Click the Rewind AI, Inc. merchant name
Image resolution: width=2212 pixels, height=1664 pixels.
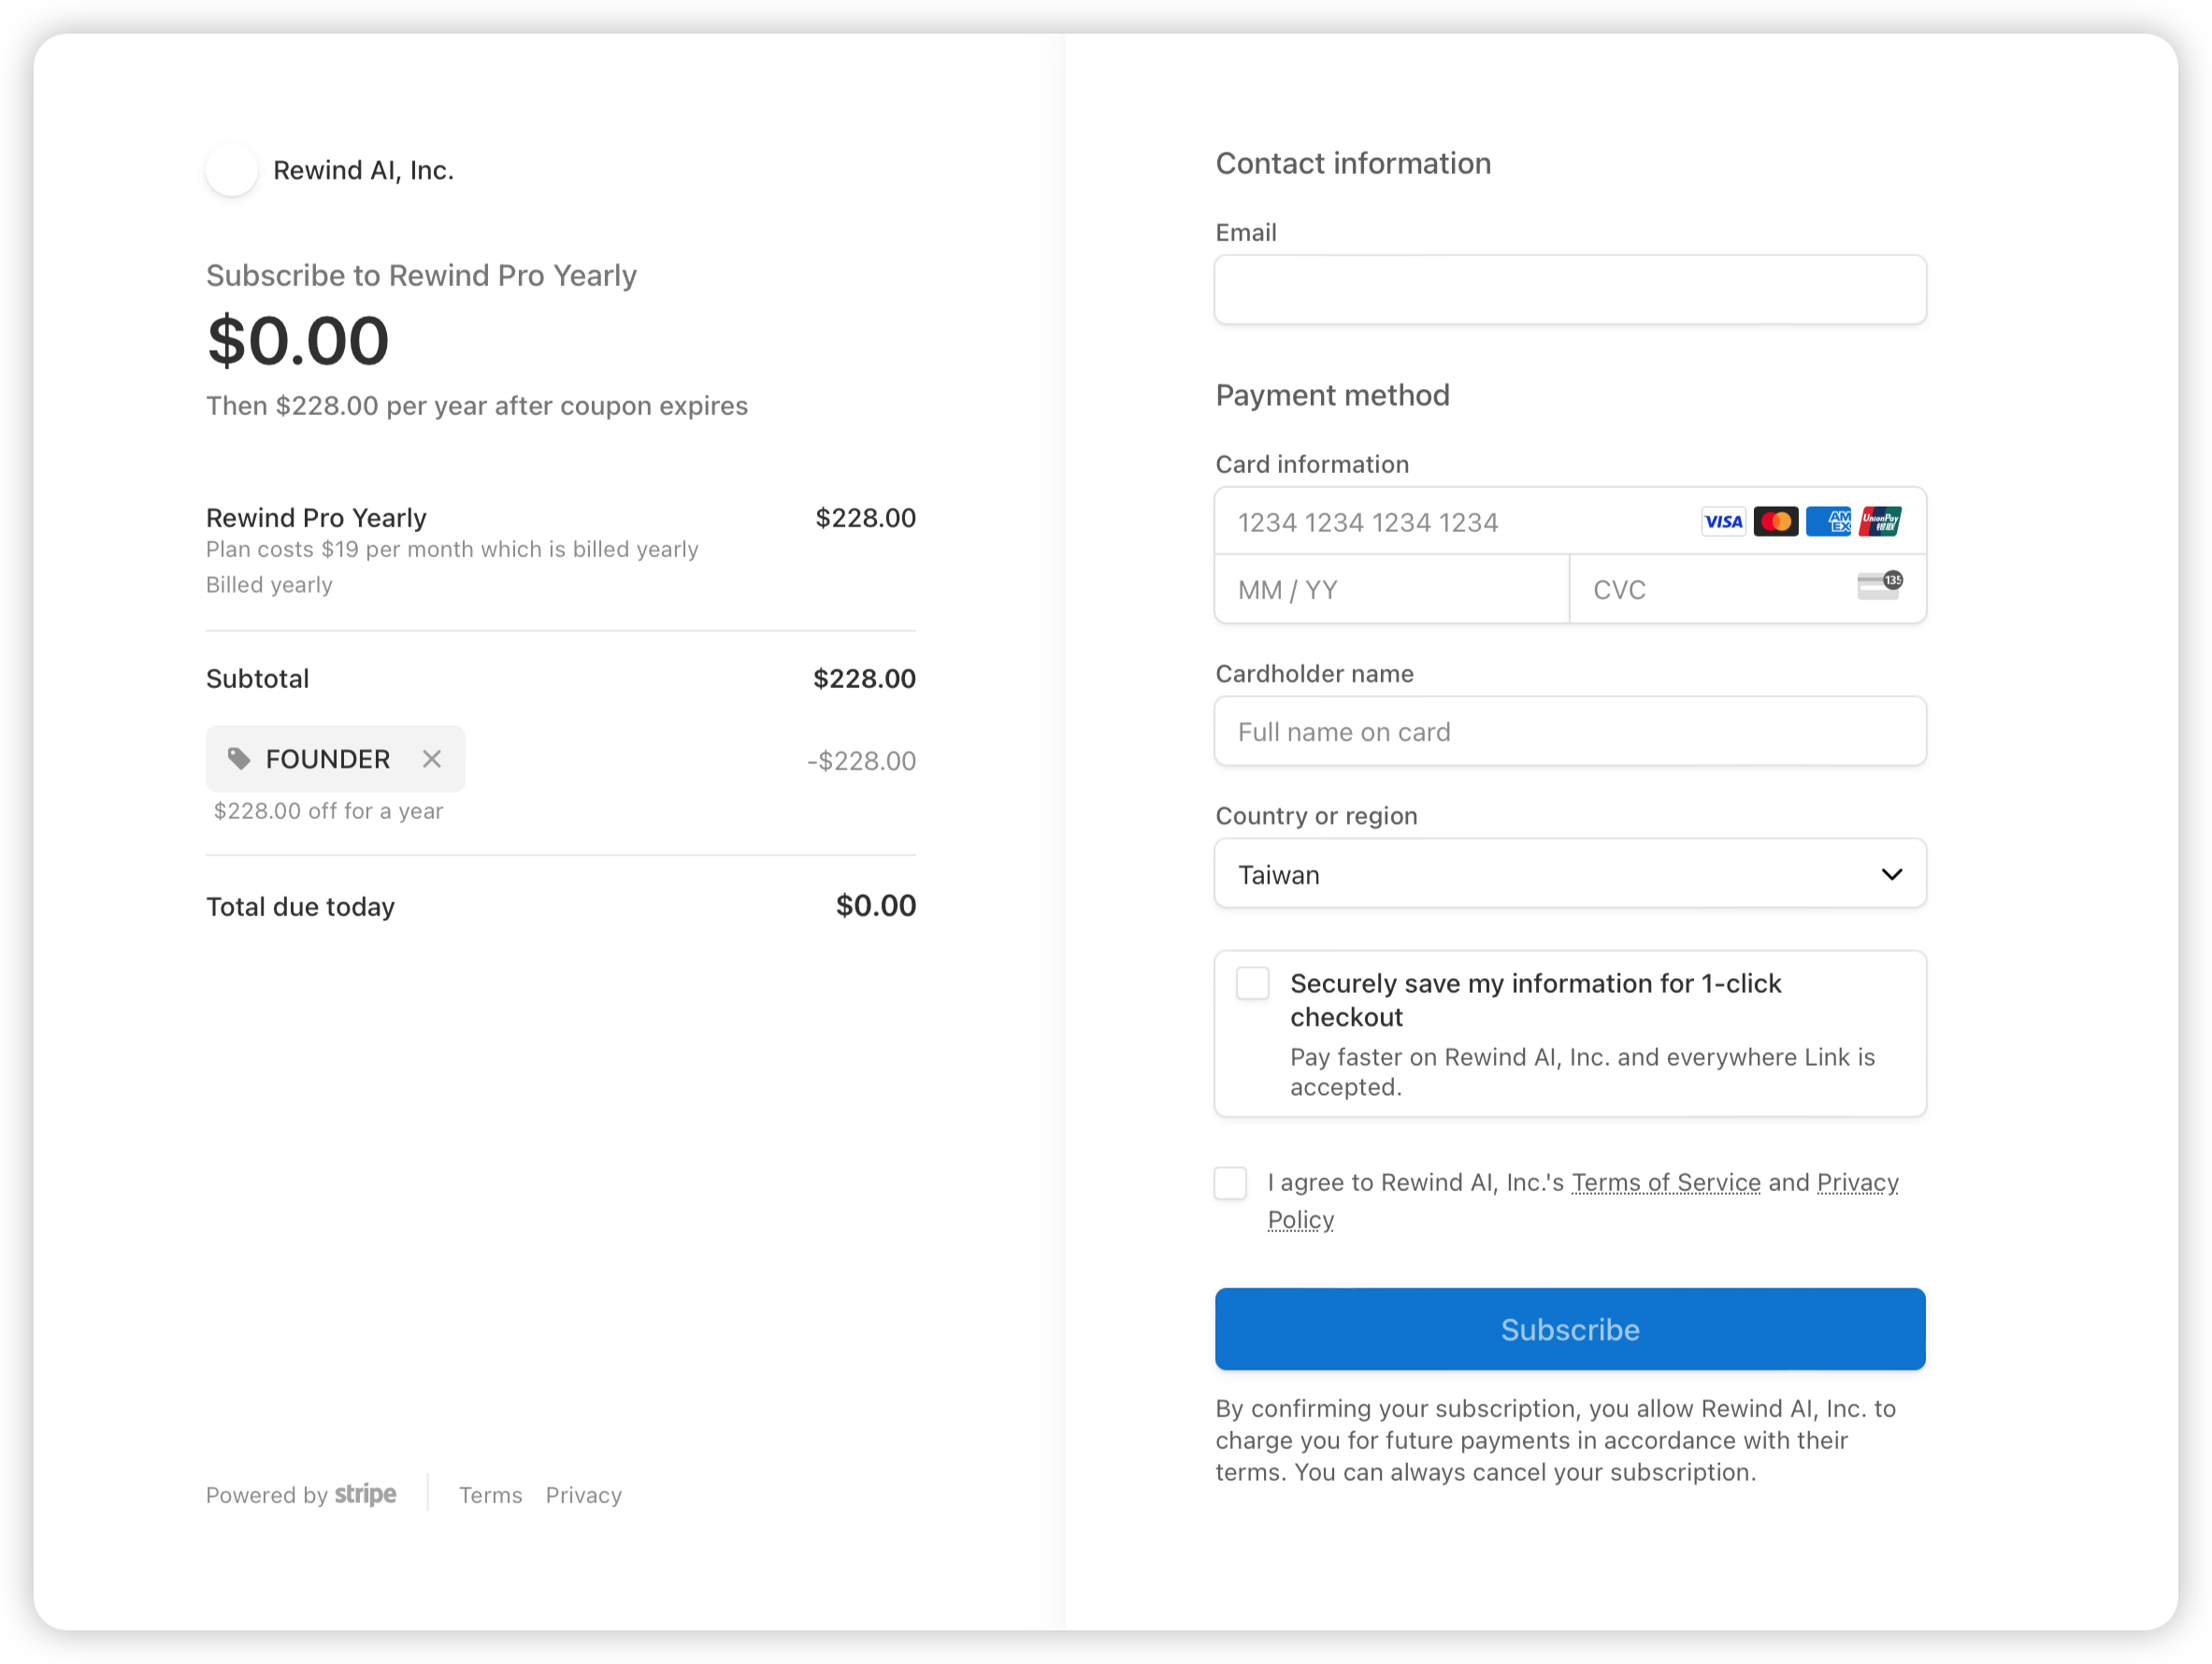pyautogui.click(x=364, y=171)
